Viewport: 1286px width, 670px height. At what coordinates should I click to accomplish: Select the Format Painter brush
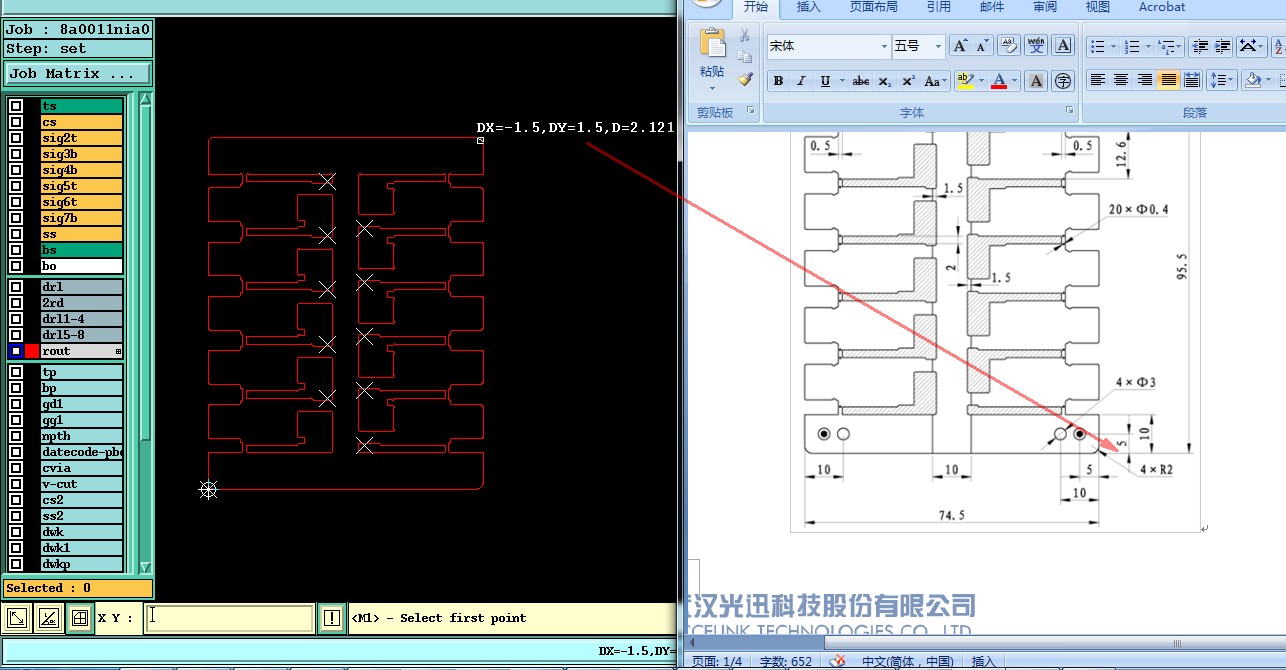pos(745,79)
